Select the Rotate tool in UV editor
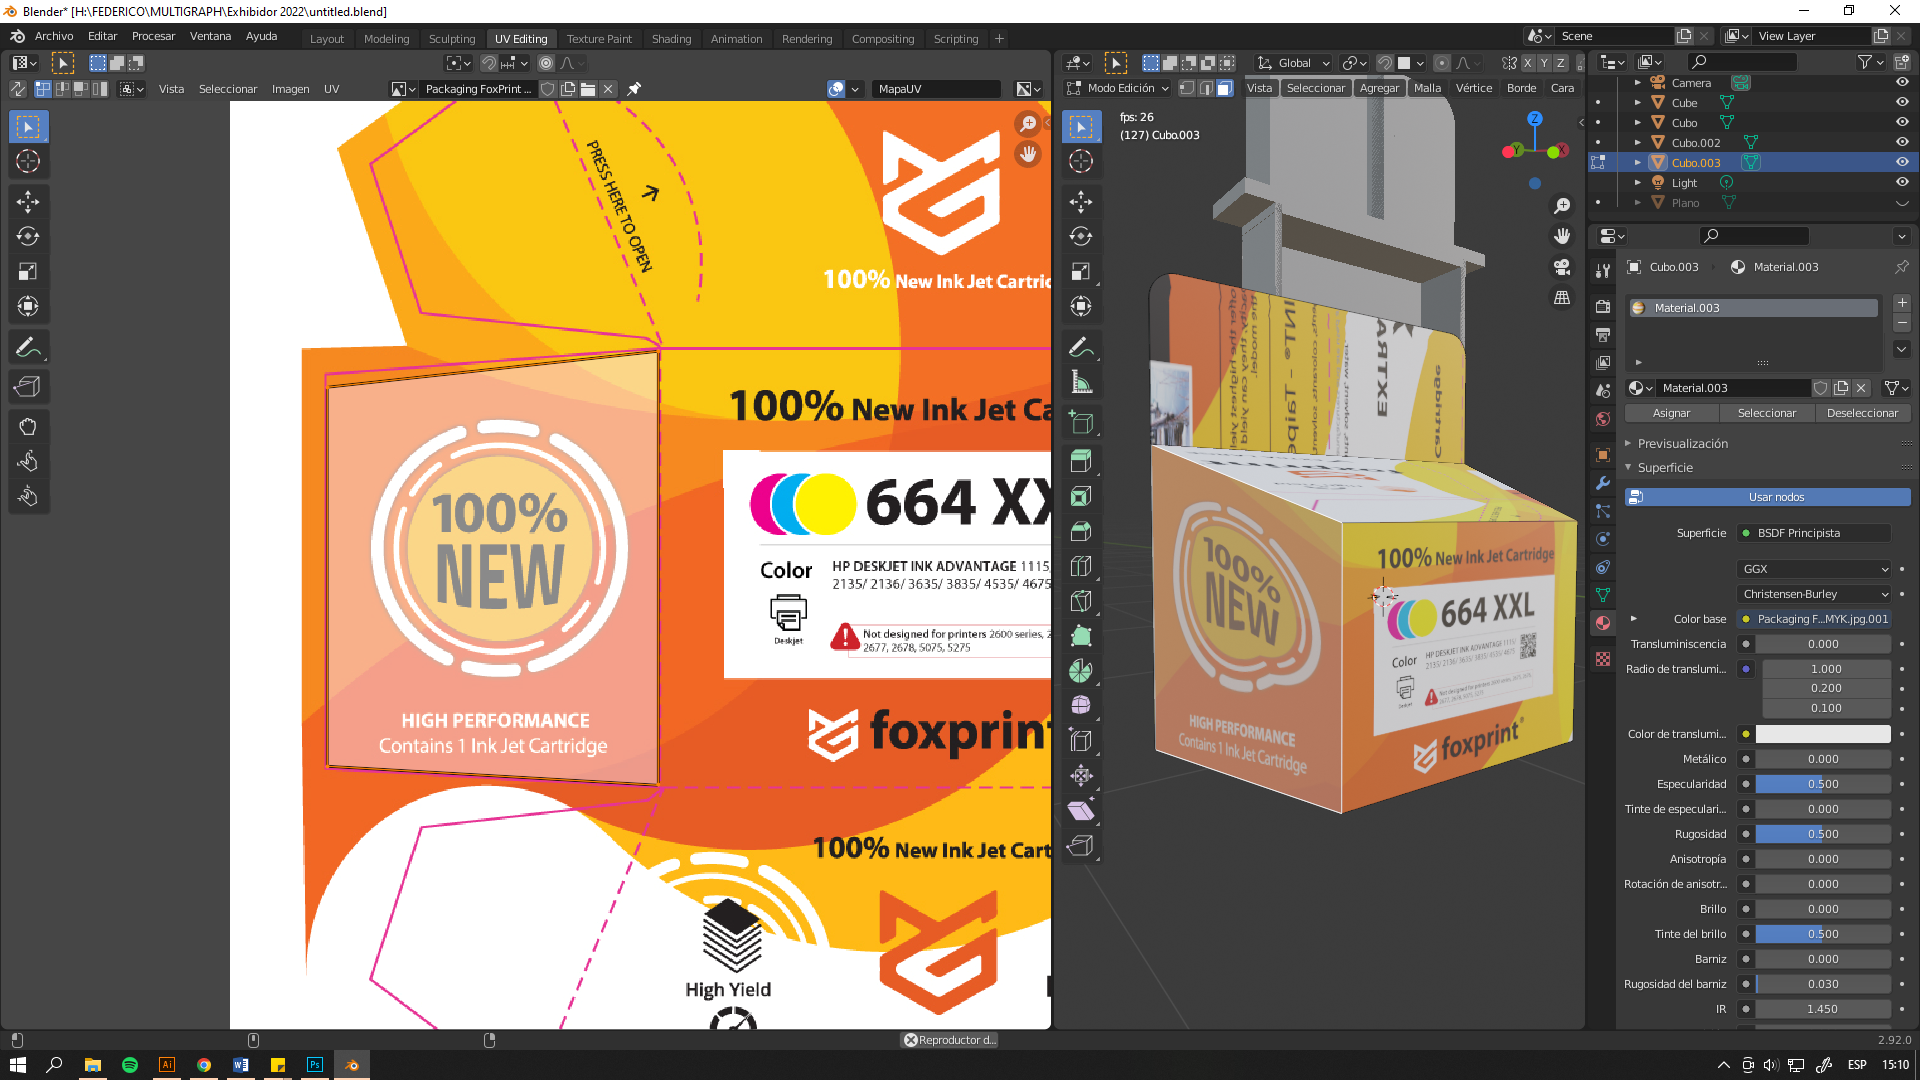Screen dimensions: 1920x1080 (28, 237)
